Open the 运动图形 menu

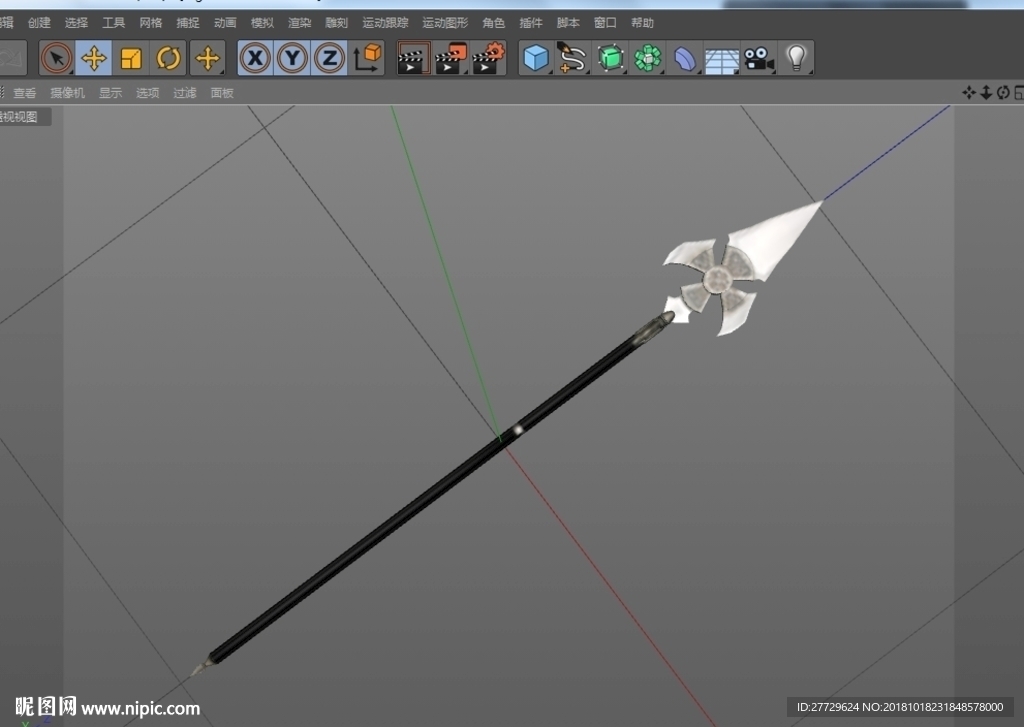(445, 23)
